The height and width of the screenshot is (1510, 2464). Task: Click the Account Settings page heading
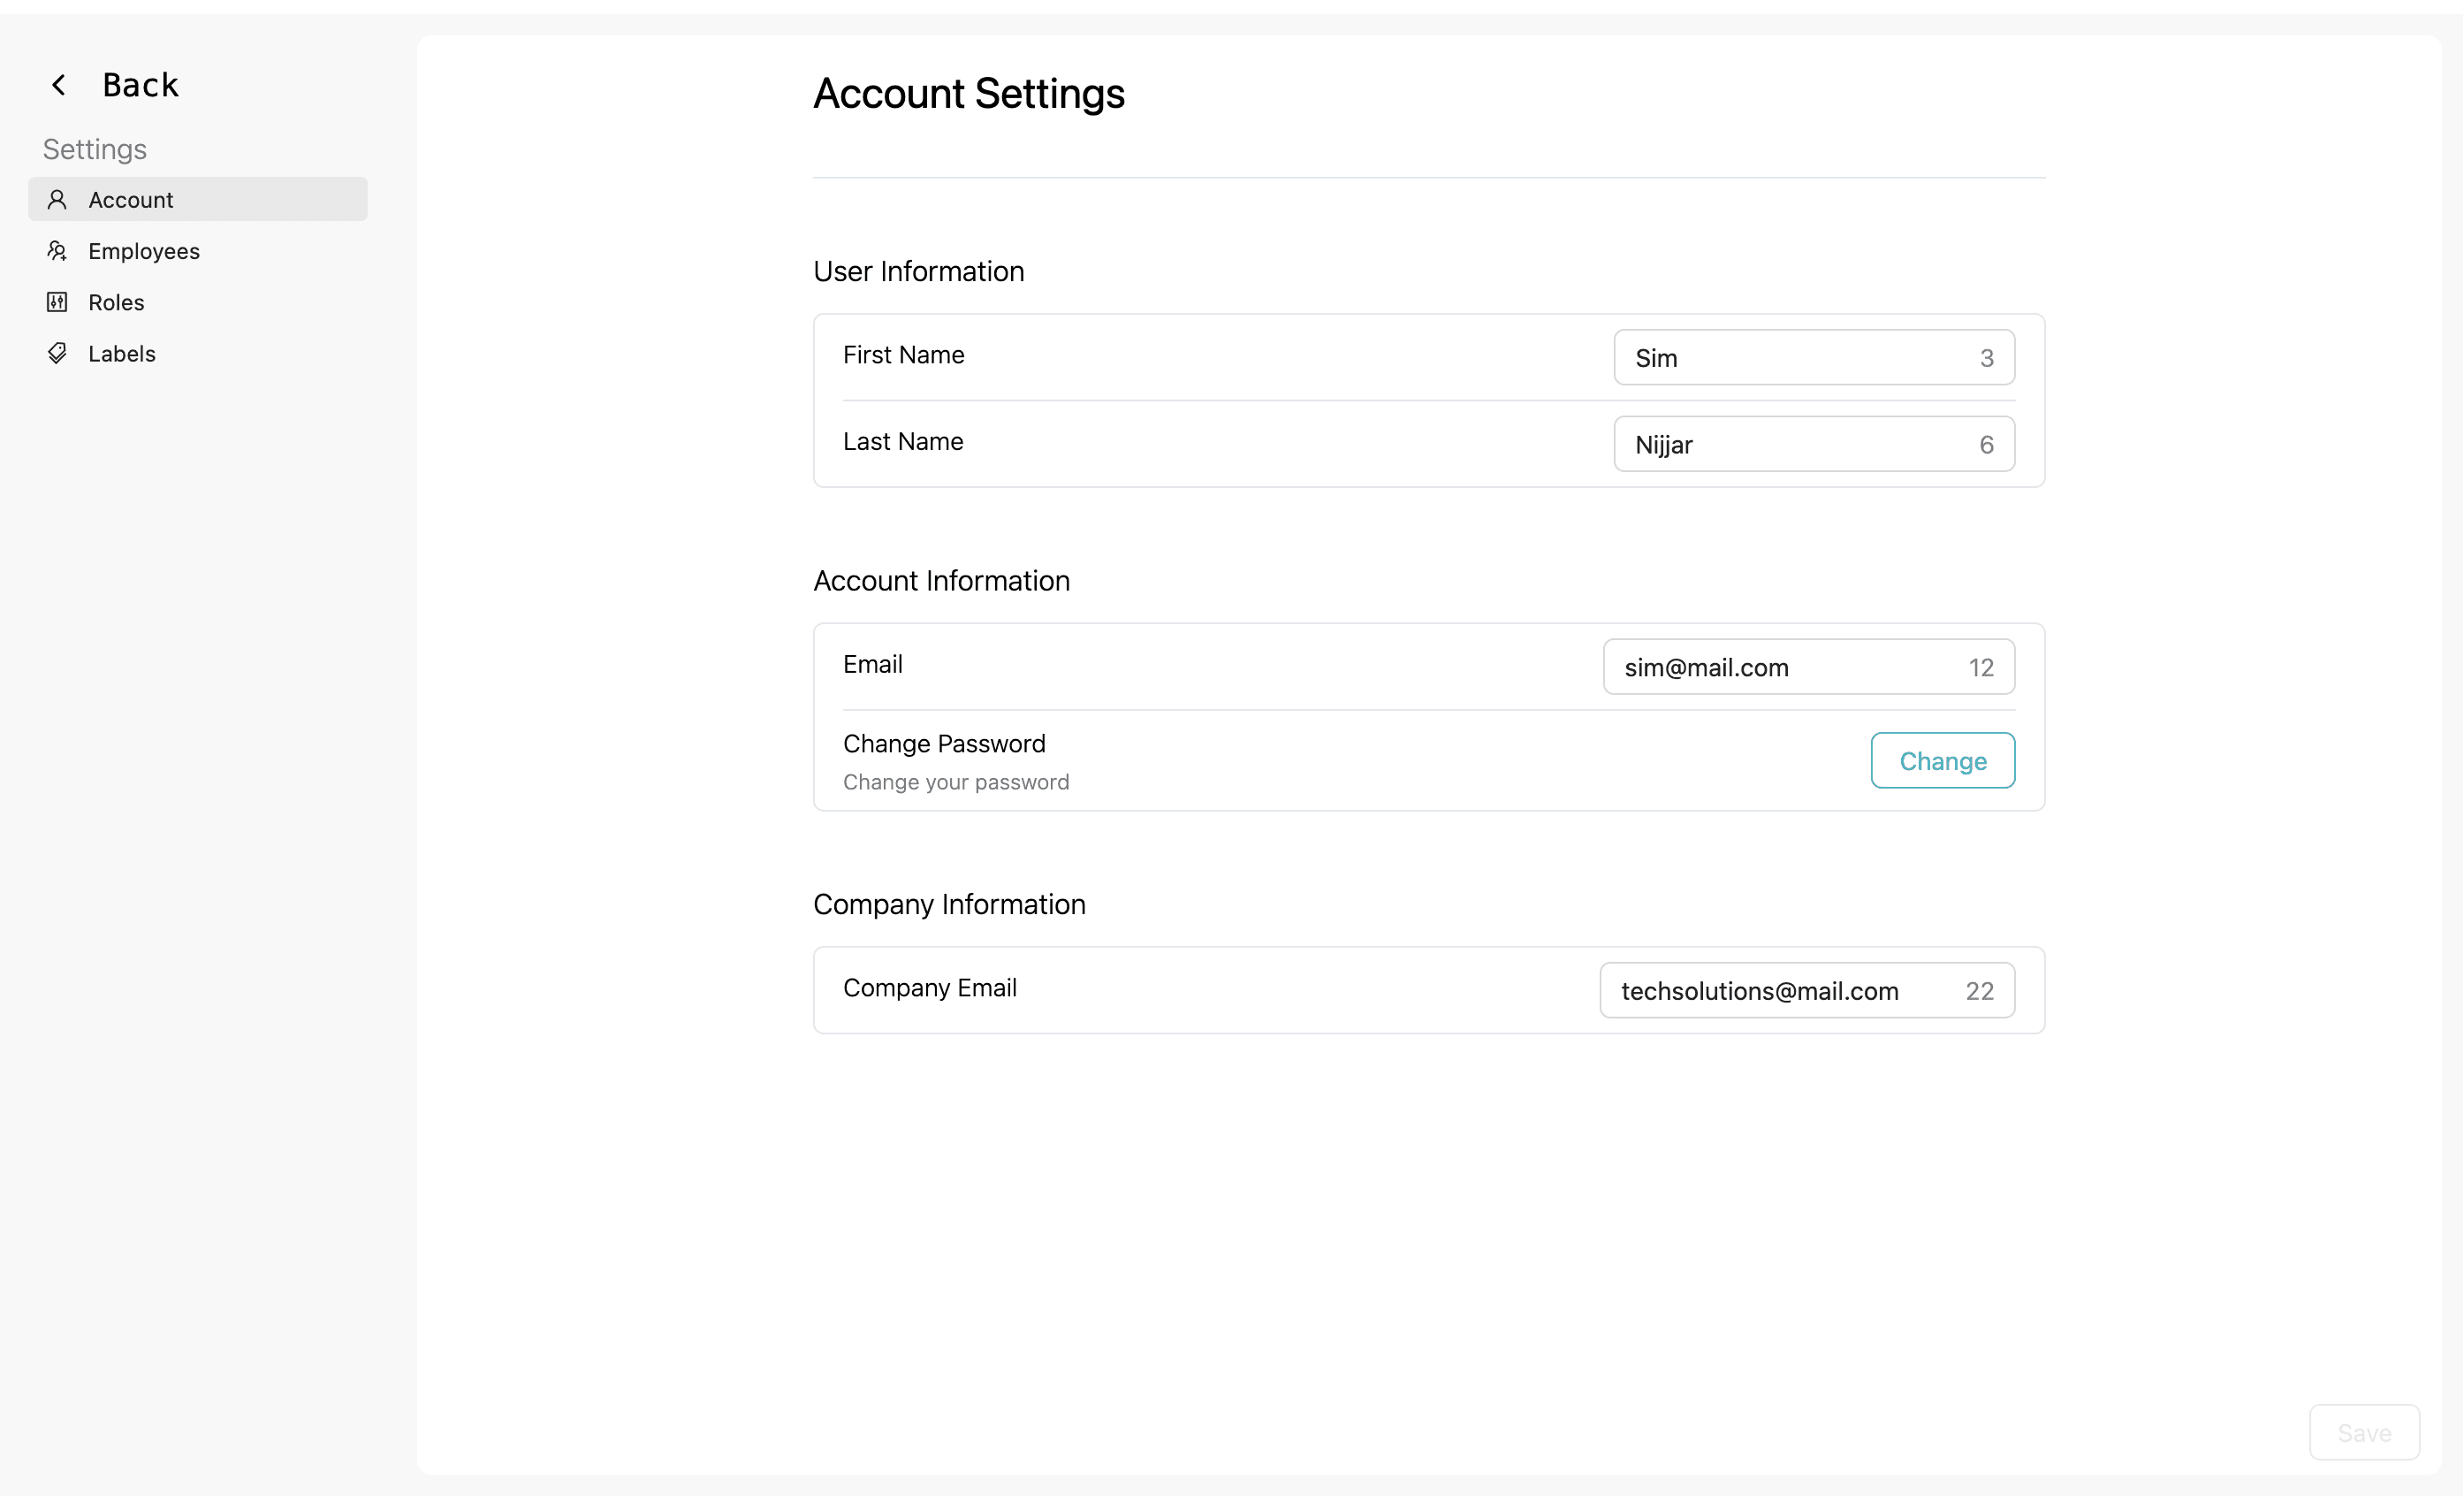coord(969,93)
